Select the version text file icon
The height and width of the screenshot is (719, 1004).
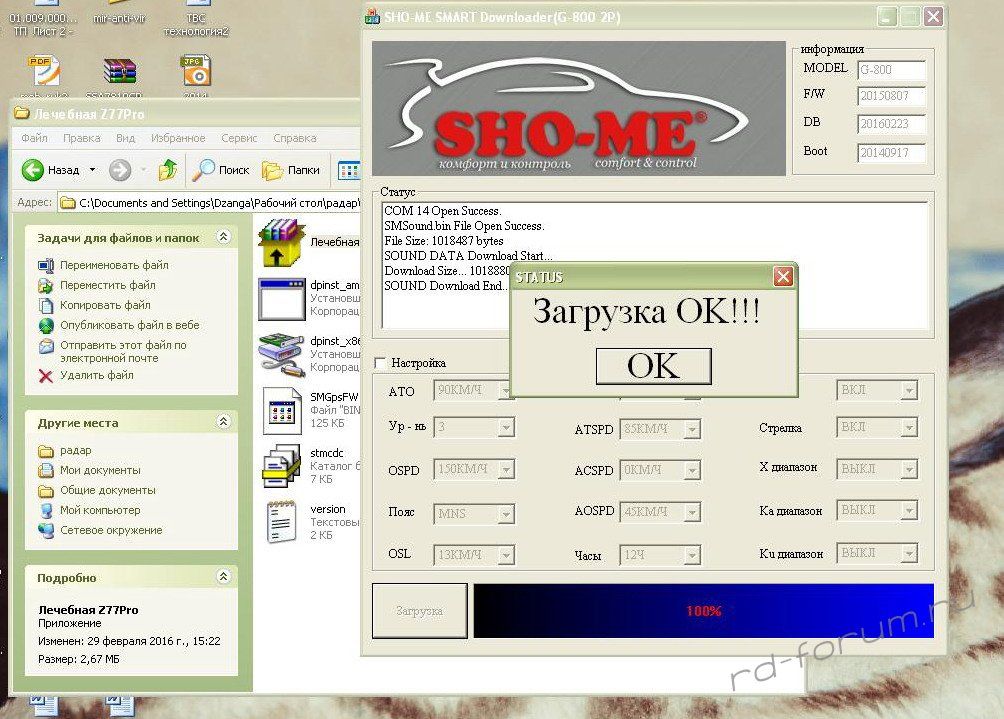(x=281, y=522)
